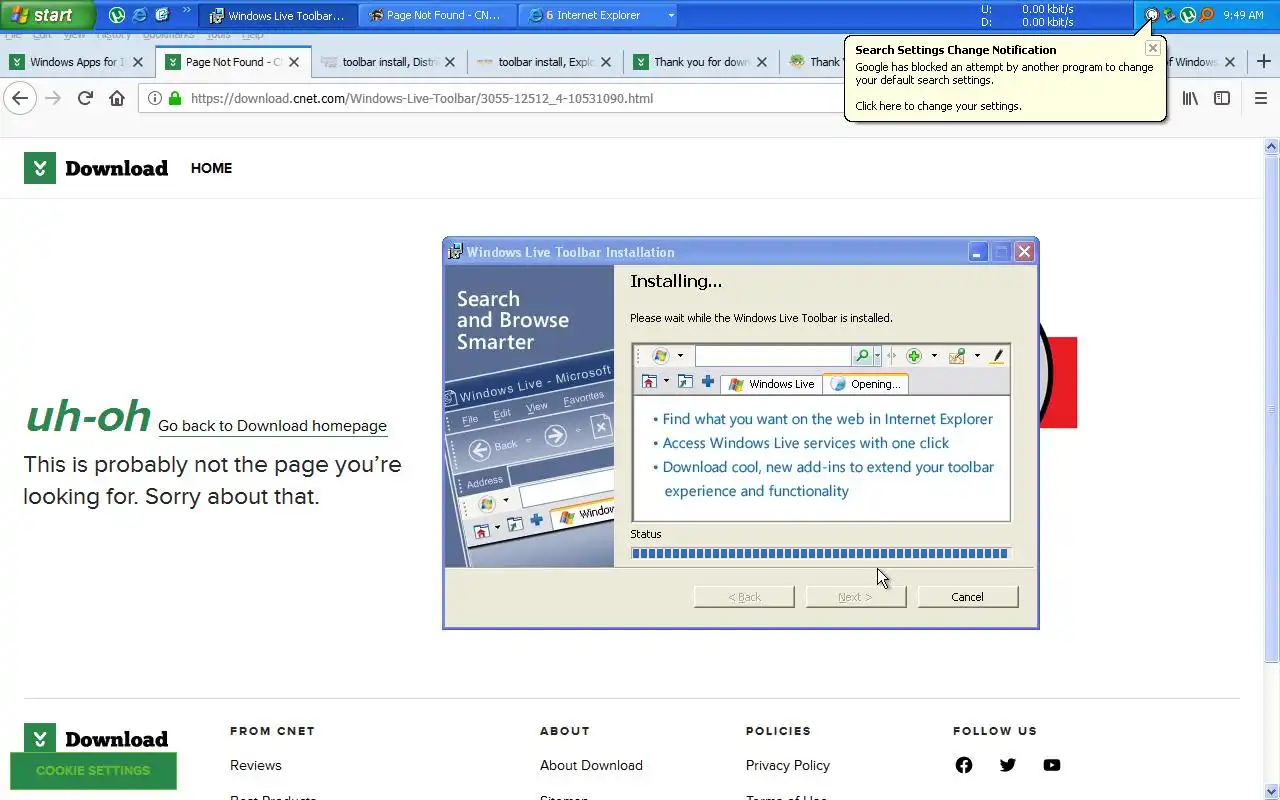
Task: Click the greyed-out Next button in installer
Action: 855,597
